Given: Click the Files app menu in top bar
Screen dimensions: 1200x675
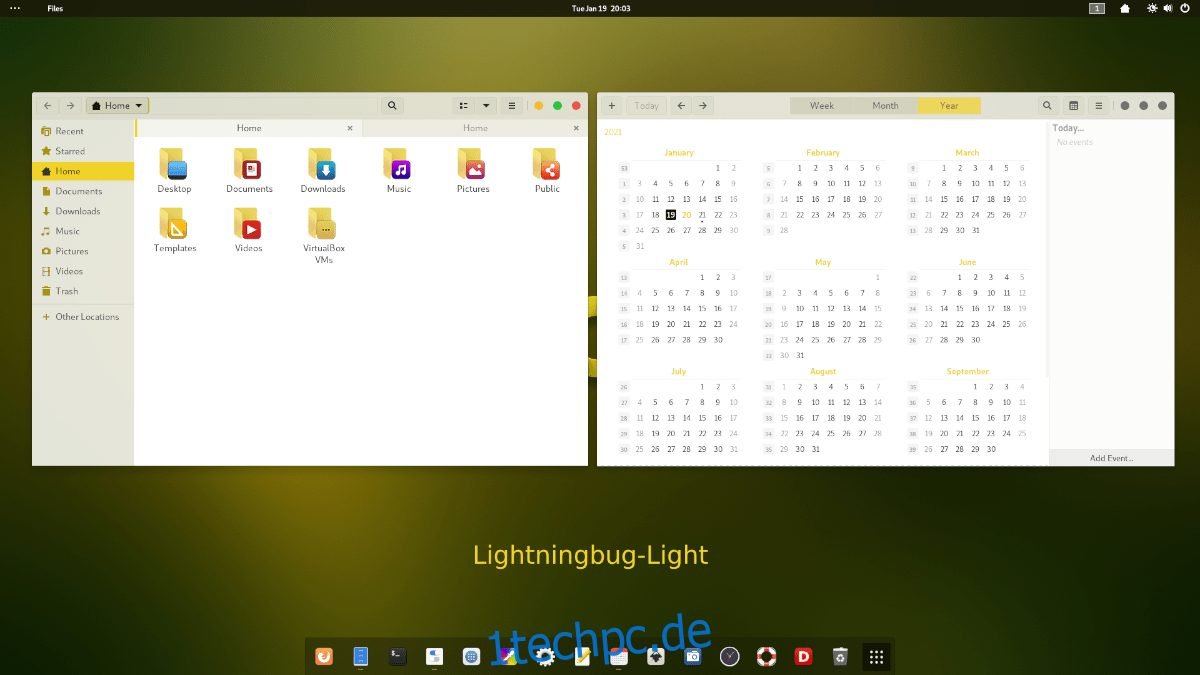Looking at the screenshot, I should [55, 8].
